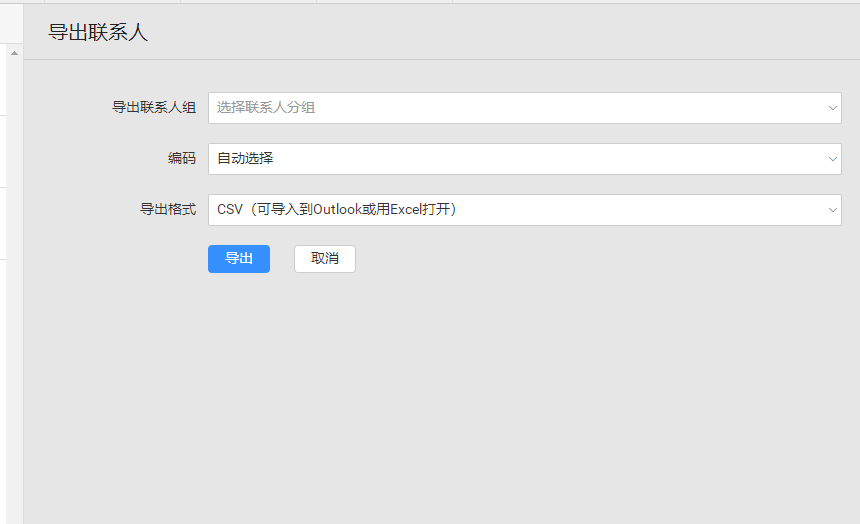Click the divider line under 导出联系人 title
Viewport: 860px width, 524px height.
(x=440, y=60)
